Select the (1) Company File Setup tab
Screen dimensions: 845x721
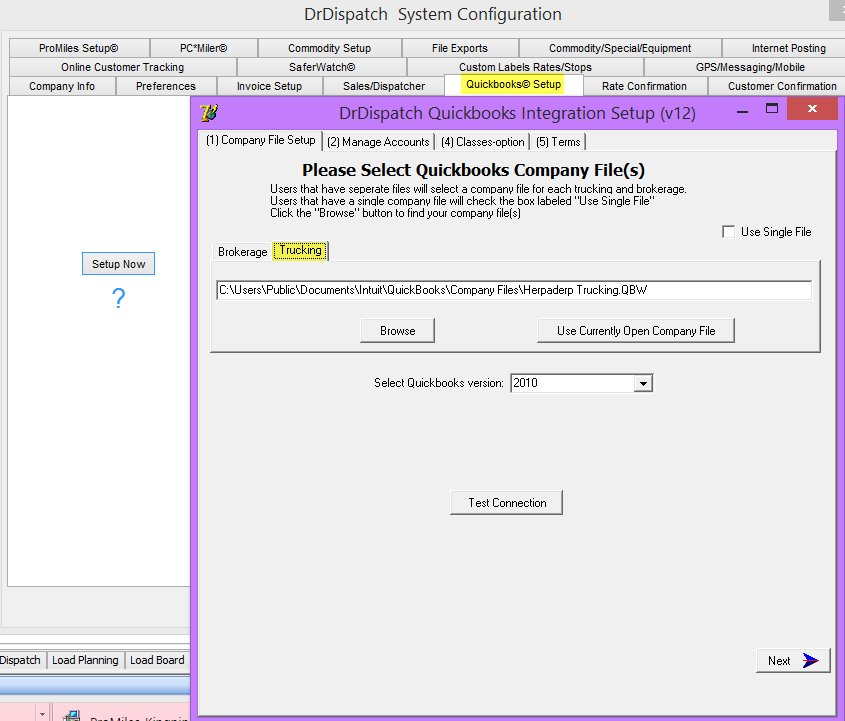click(260, 140)
